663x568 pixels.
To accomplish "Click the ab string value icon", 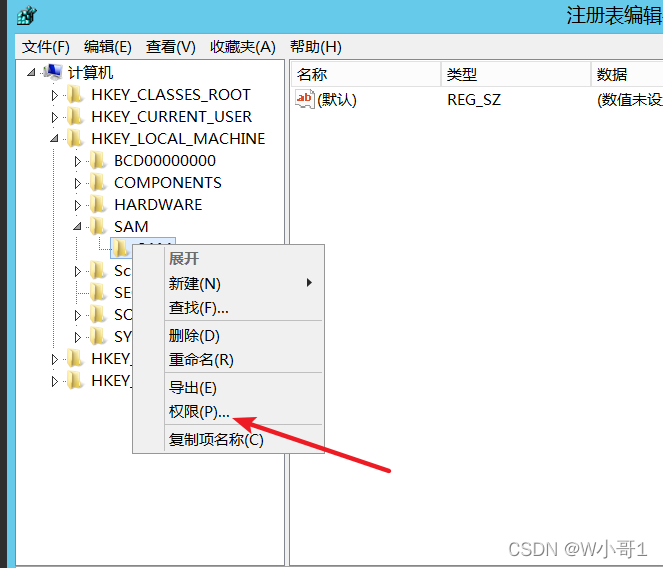I will point(305,99).
